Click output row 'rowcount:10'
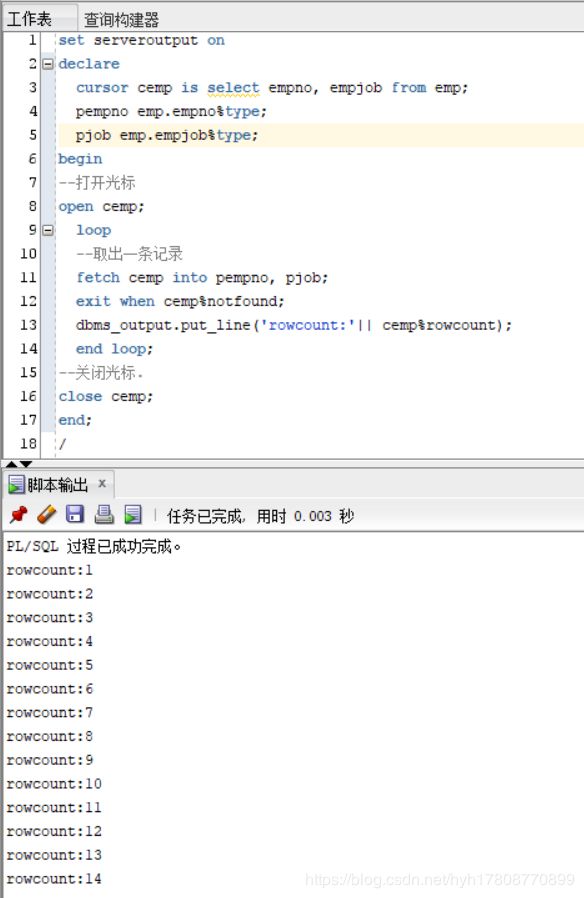 pos(54,784)
